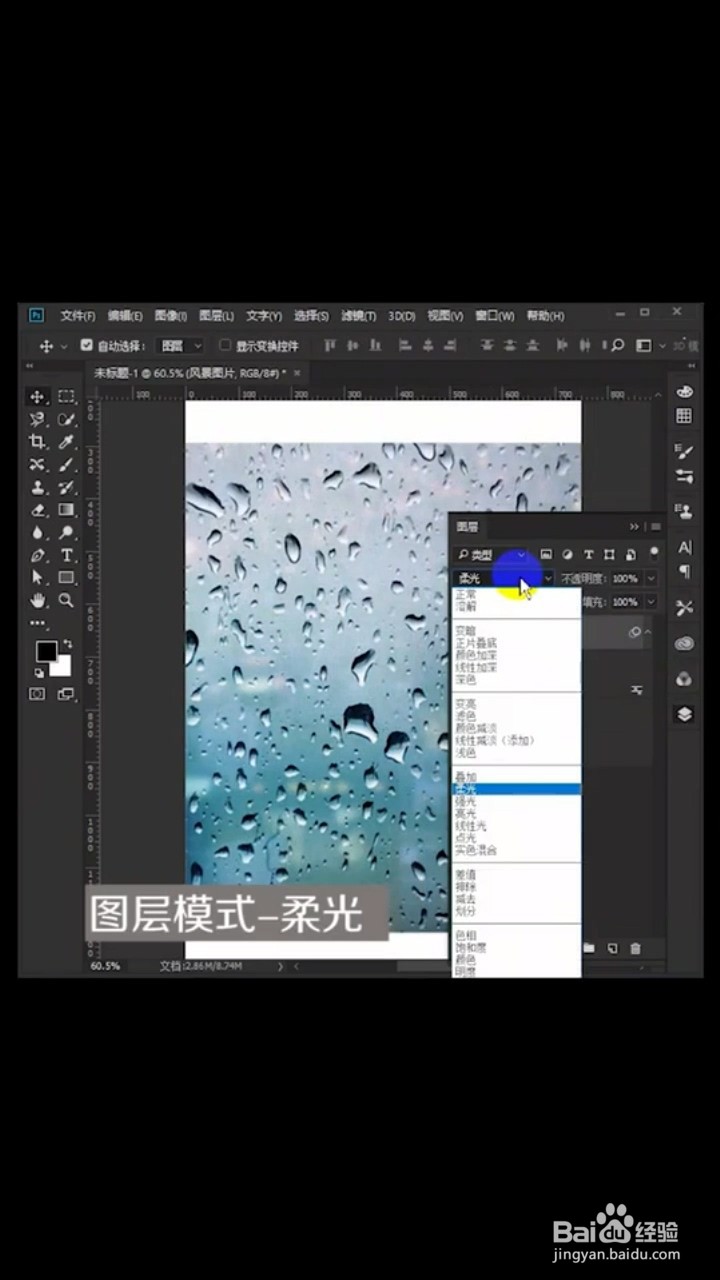Open the 类型 layer filter dropdown

[x=492, y=554]
